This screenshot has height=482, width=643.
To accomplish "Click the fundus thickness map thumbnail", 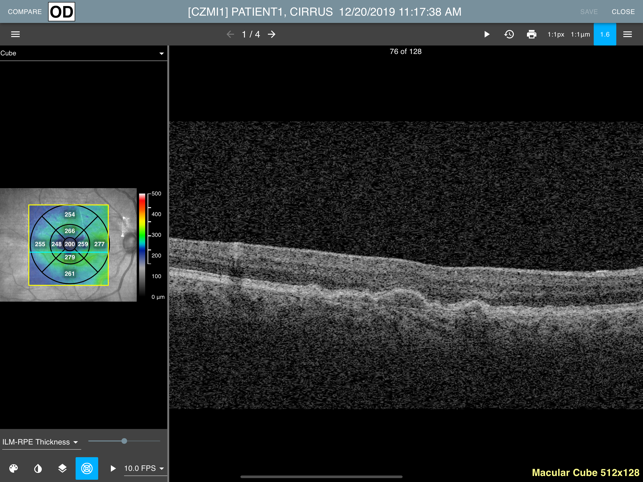I will point(68,245).
